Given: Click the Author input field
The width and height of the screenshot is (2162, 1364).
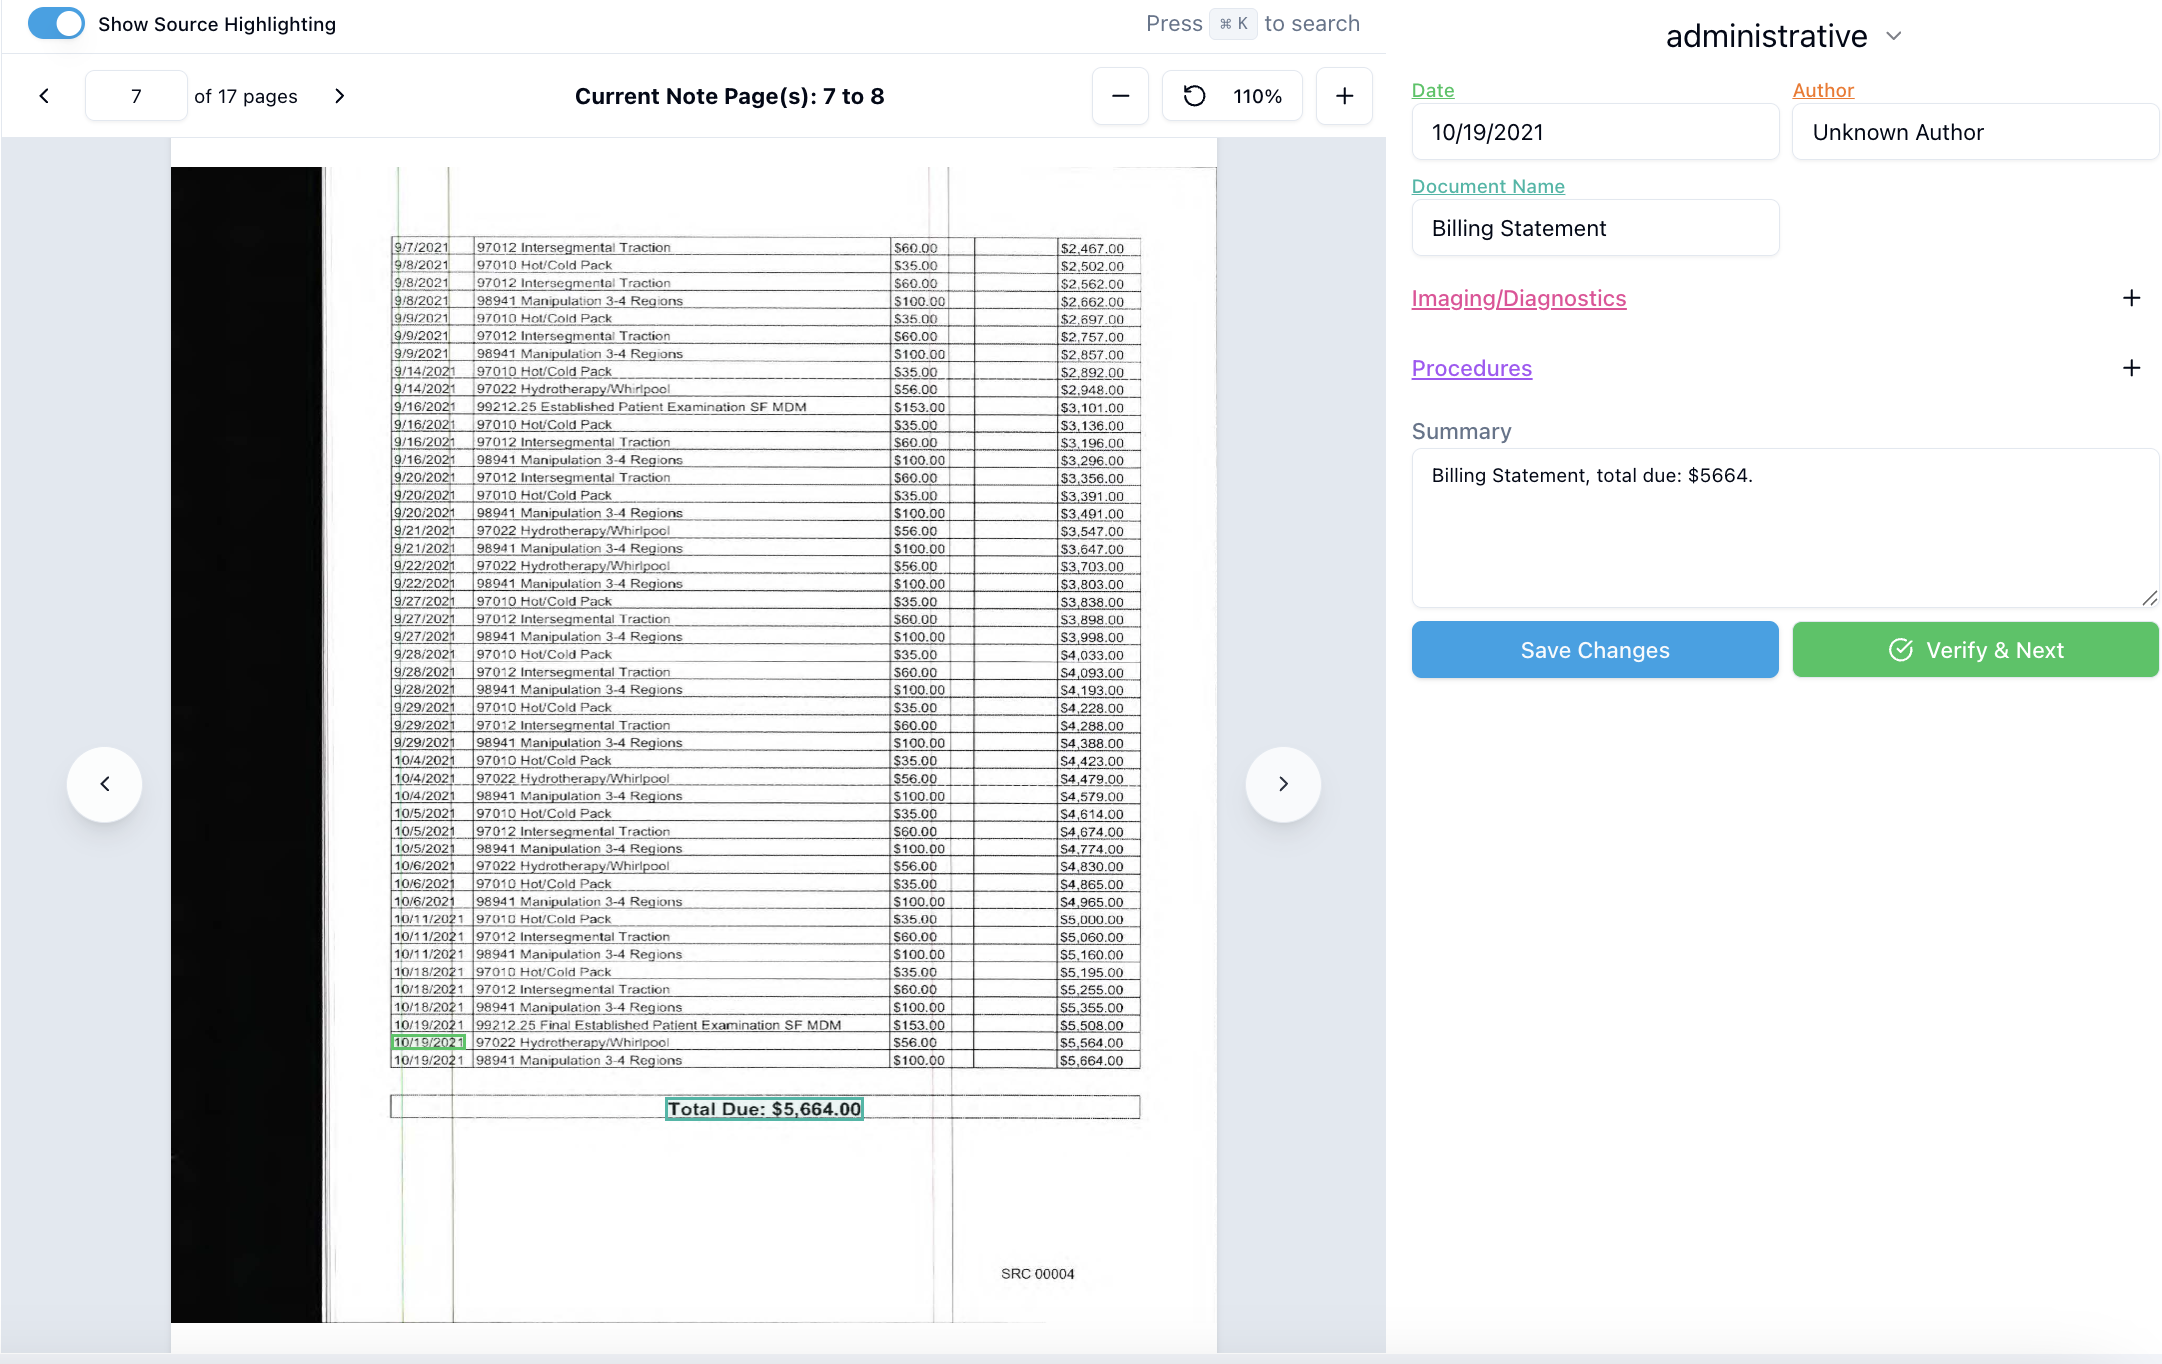Looking at the screenshot, I should pyautogui.click(x=1975, y=132).
